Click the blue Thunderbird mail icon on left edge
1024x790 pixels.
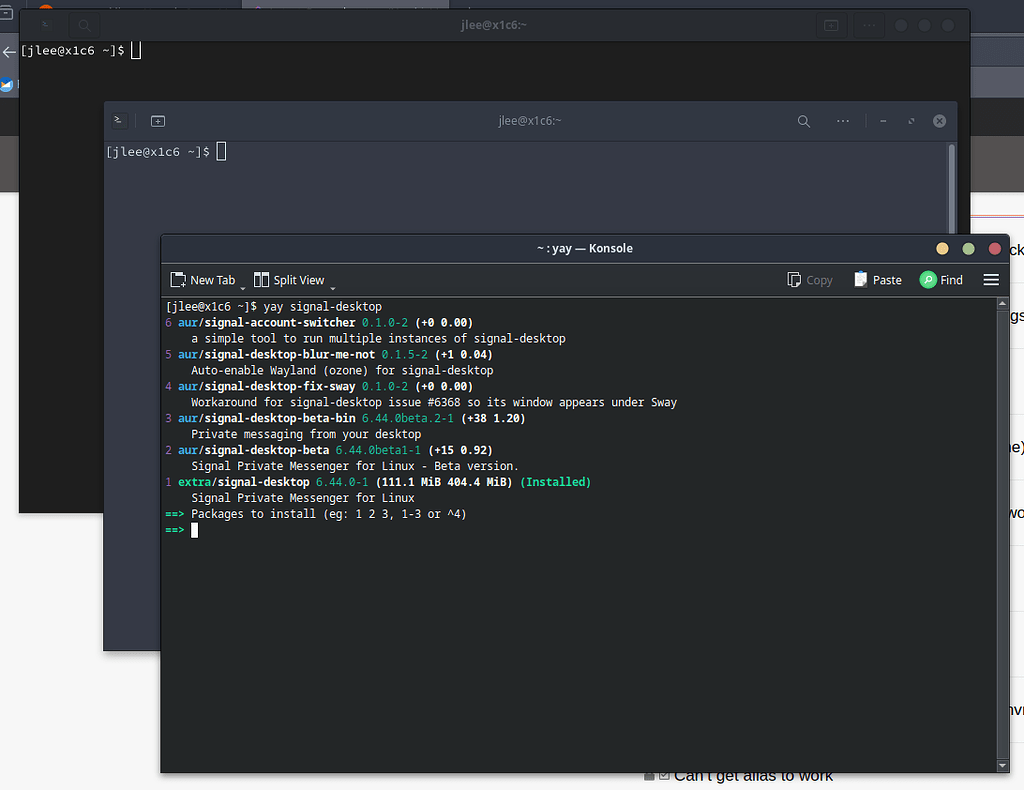pyautogui.click(x=6, y=85)
